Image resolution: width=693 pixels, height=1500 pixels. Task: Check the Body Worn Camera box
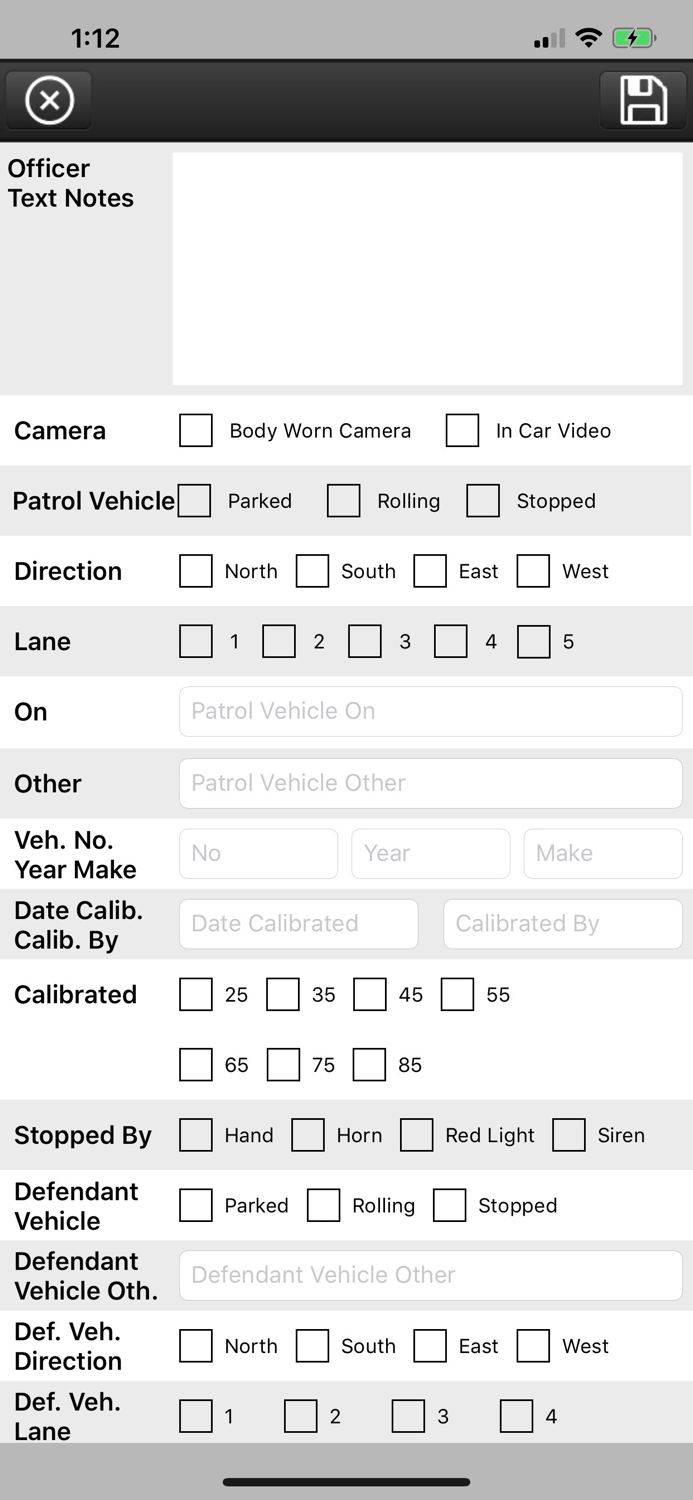pos(196,431)
